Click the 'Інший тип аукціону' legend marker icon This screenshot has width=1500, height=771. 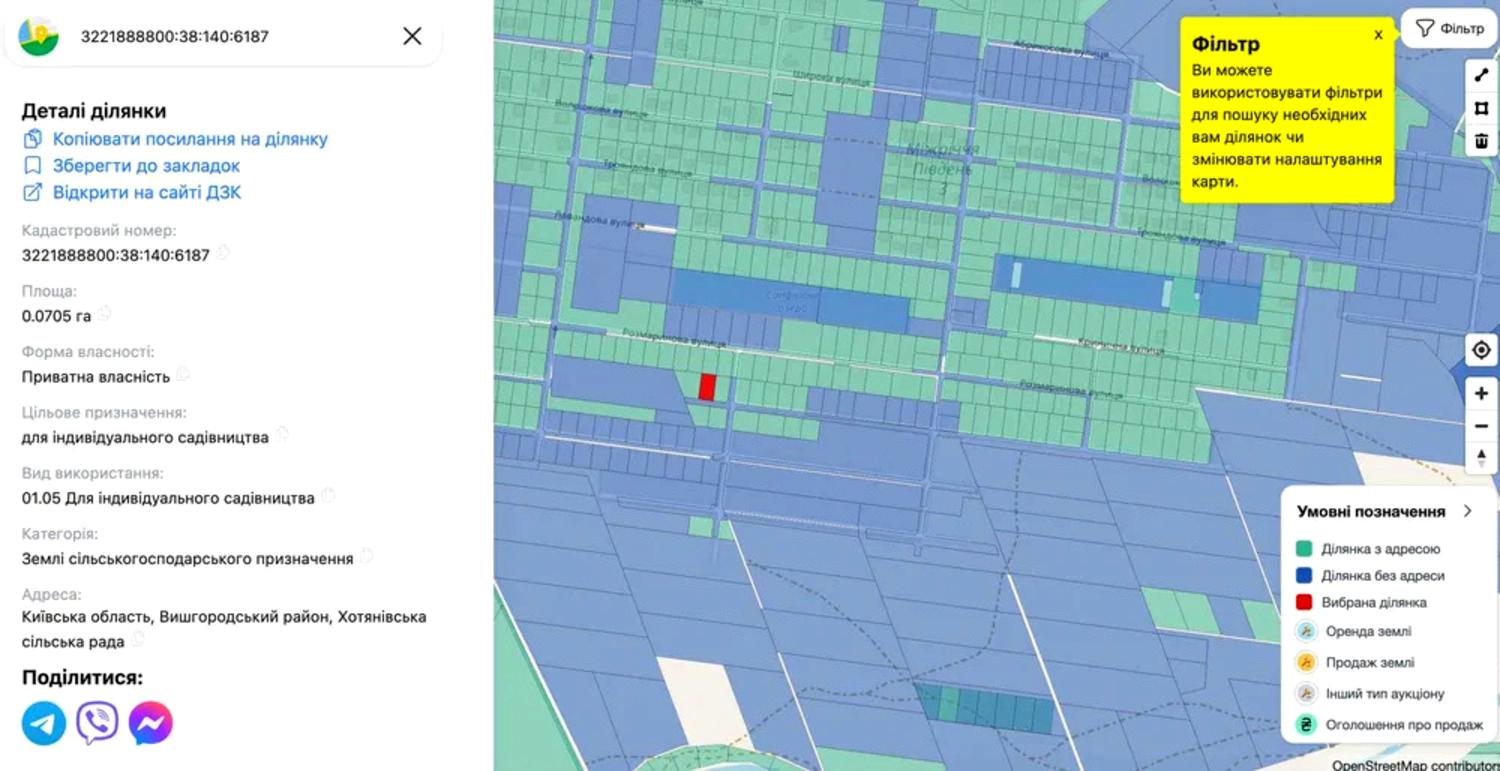(1306, 693)
